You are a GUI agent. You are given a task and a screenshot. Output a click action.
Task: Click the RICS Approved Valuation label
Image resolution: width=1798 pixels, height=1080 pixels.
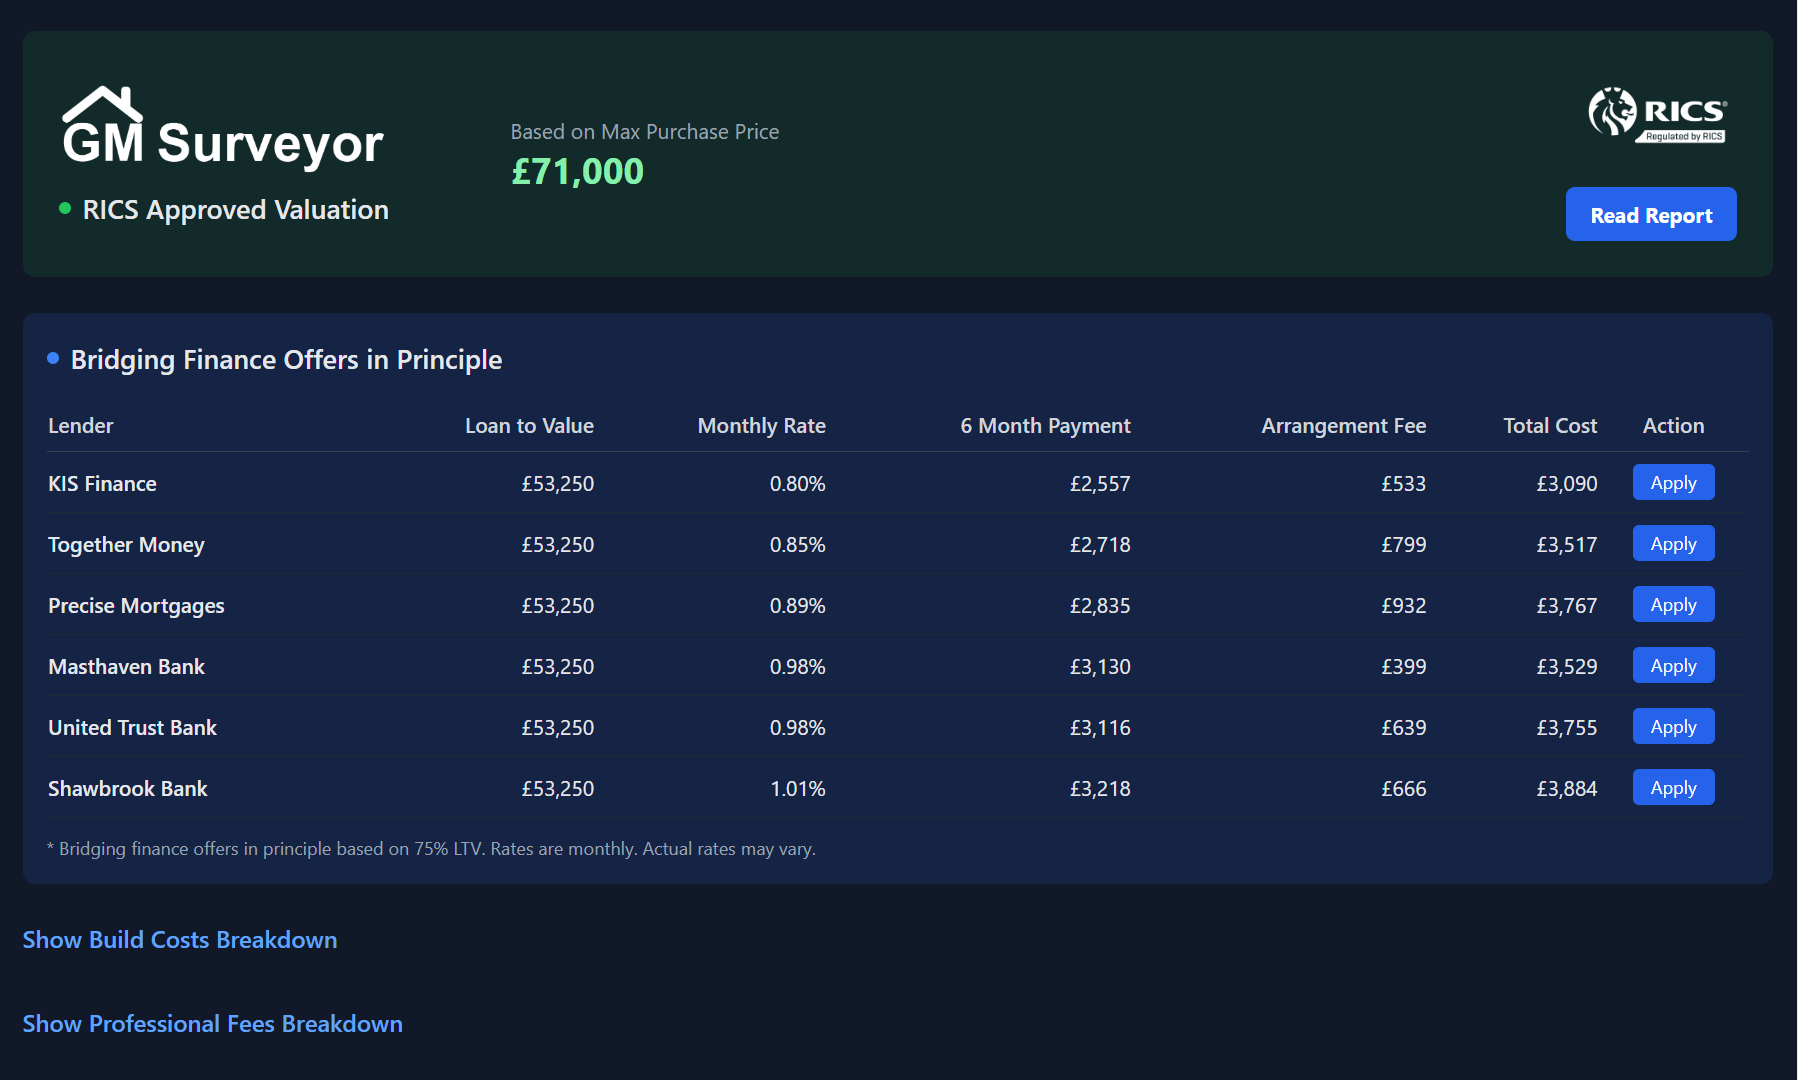[x=235, y=210]
